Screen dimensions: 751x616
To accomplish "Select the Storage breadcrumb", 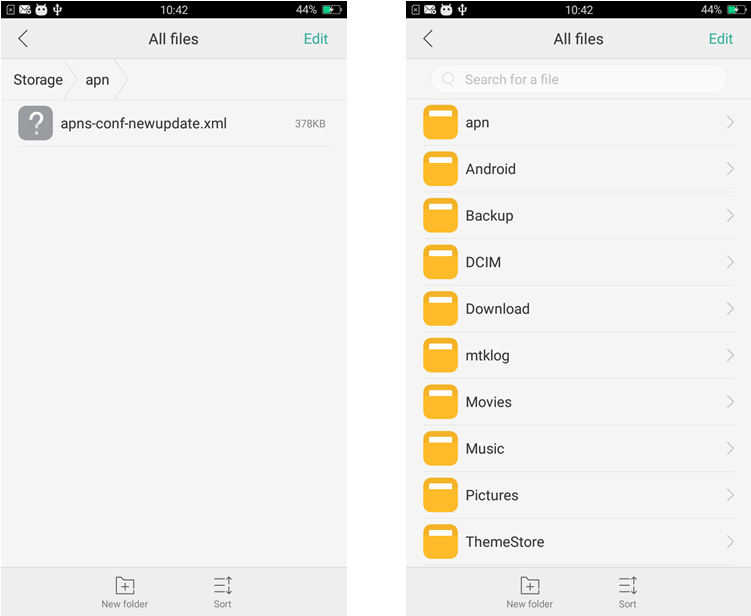I will (x=38, y=80).
